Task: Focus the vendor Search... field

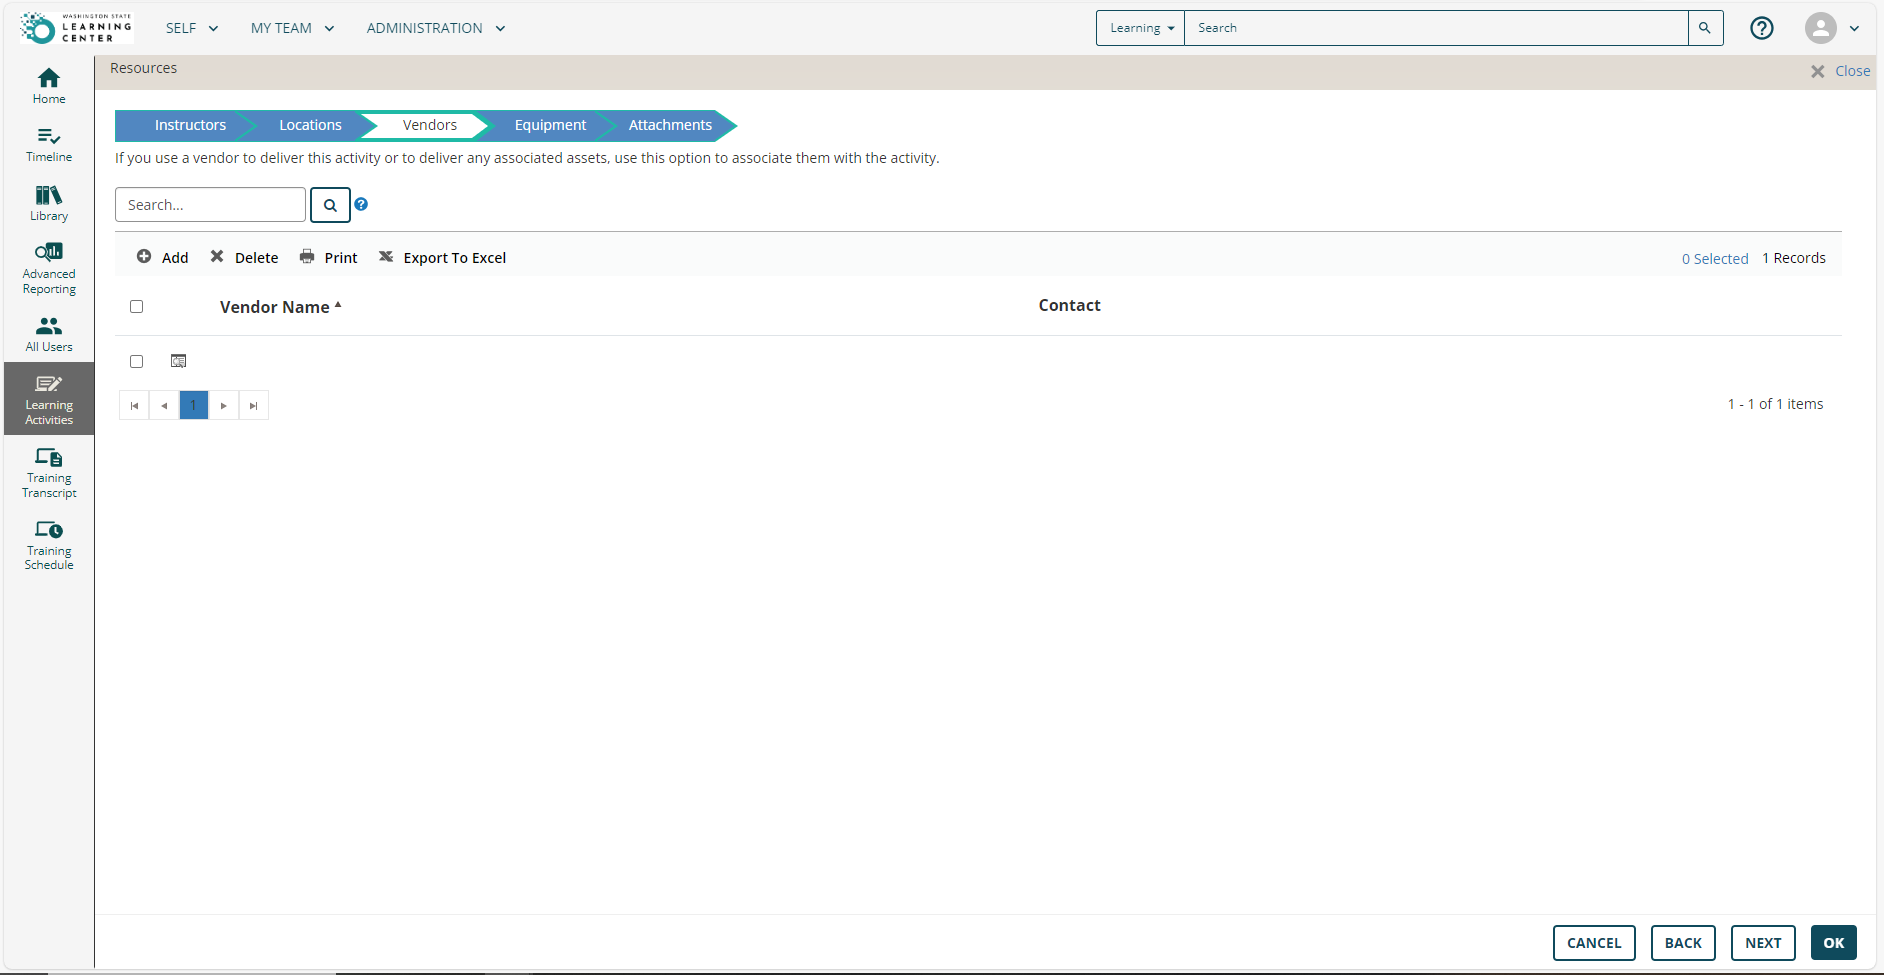Action: 210,205
